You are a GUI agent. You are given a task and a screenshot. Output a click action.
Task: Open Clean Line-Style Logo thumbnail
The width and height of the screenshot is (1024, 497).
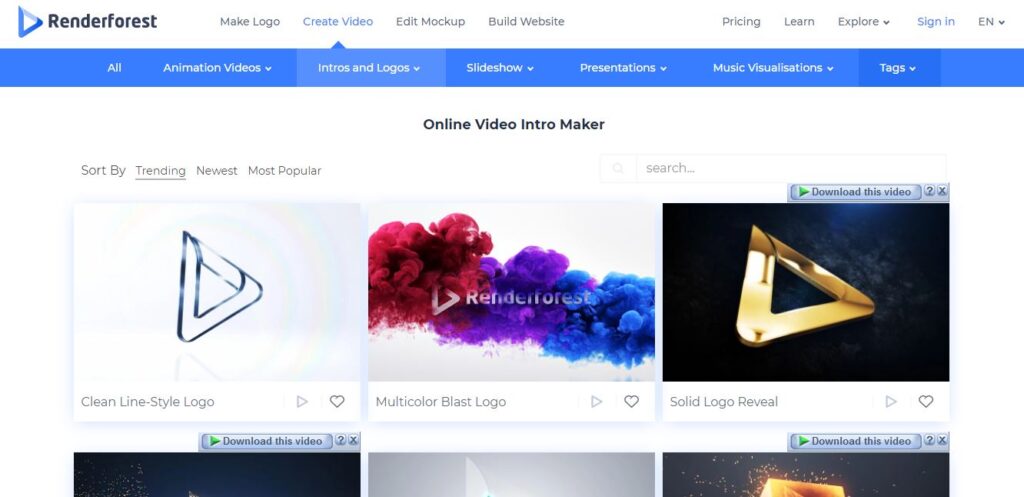(x=217, y=292)
